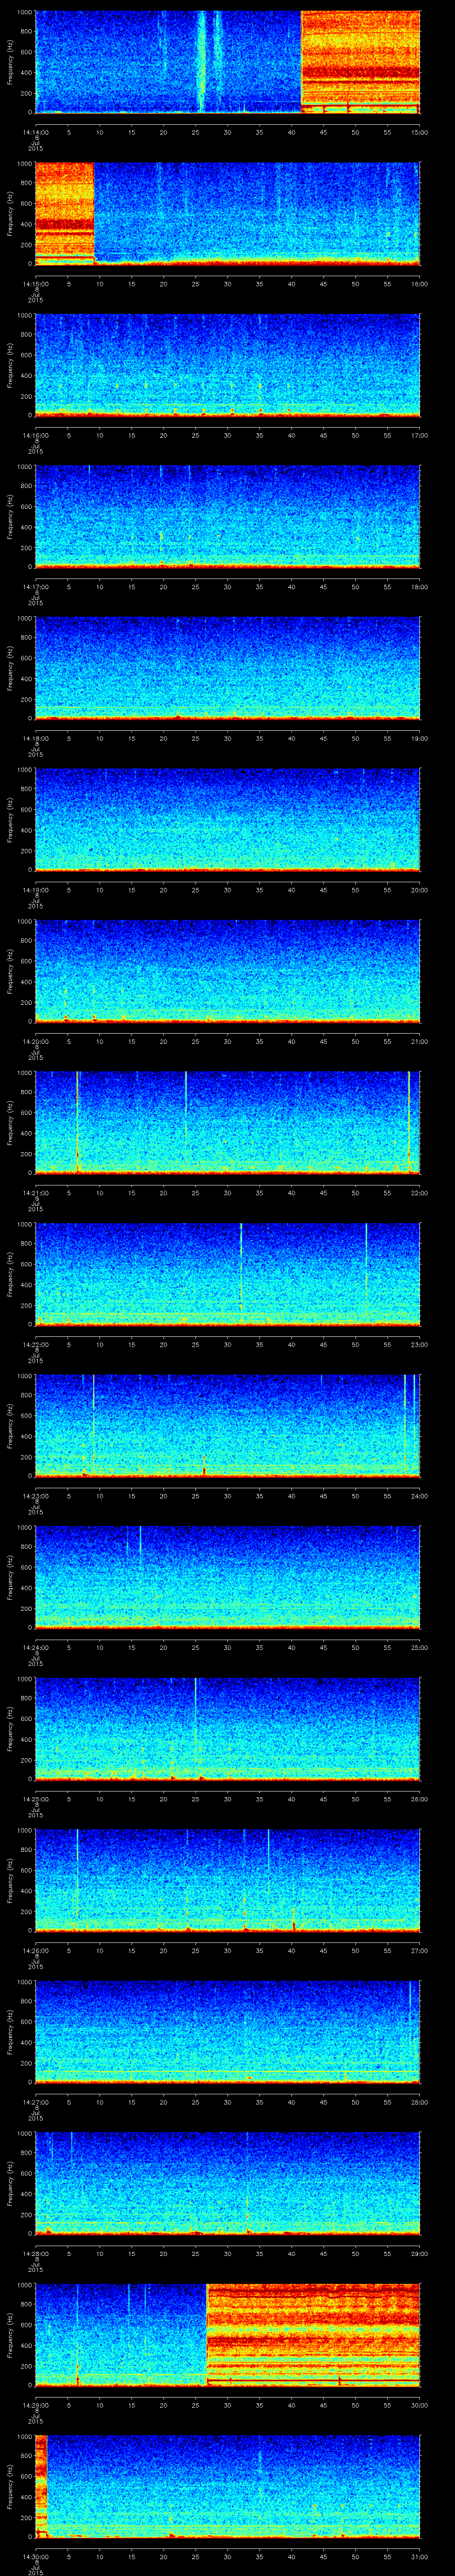Click the '23:00' end time label
This screenshot has width=455, height=2576.
tap(419, 1344)
